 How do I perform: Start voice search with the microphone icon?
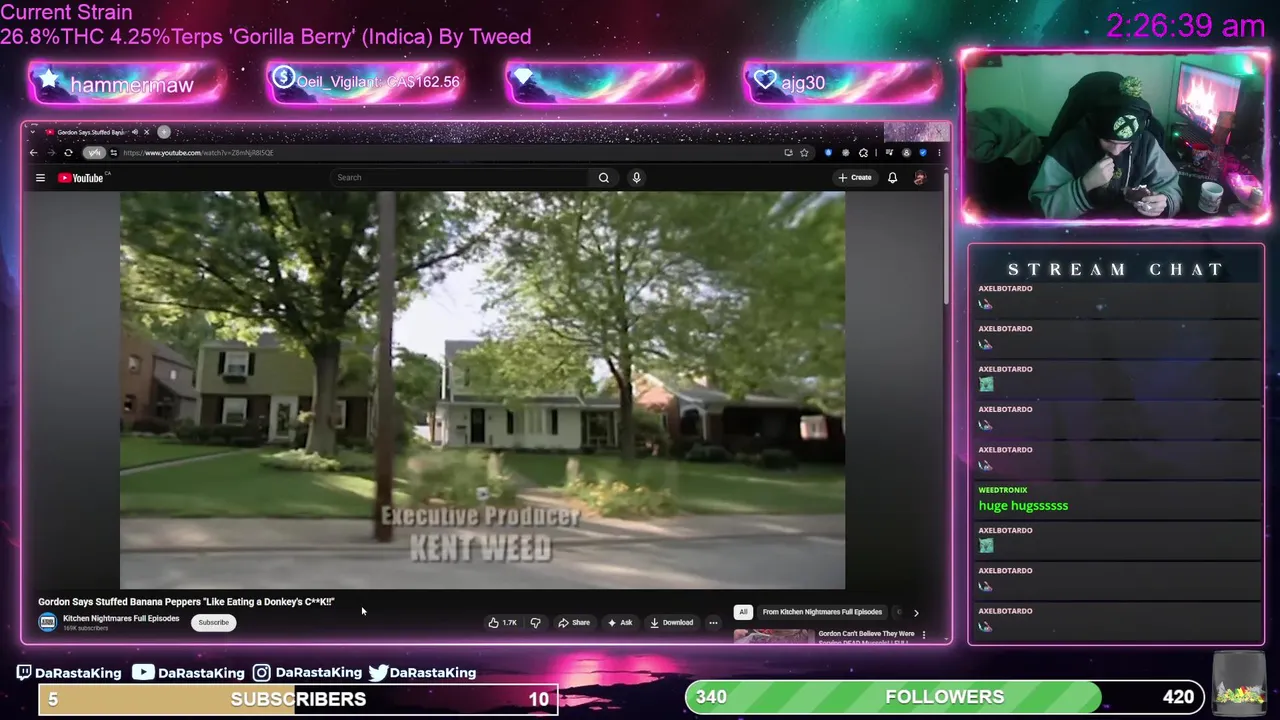(x=636, y=178)
